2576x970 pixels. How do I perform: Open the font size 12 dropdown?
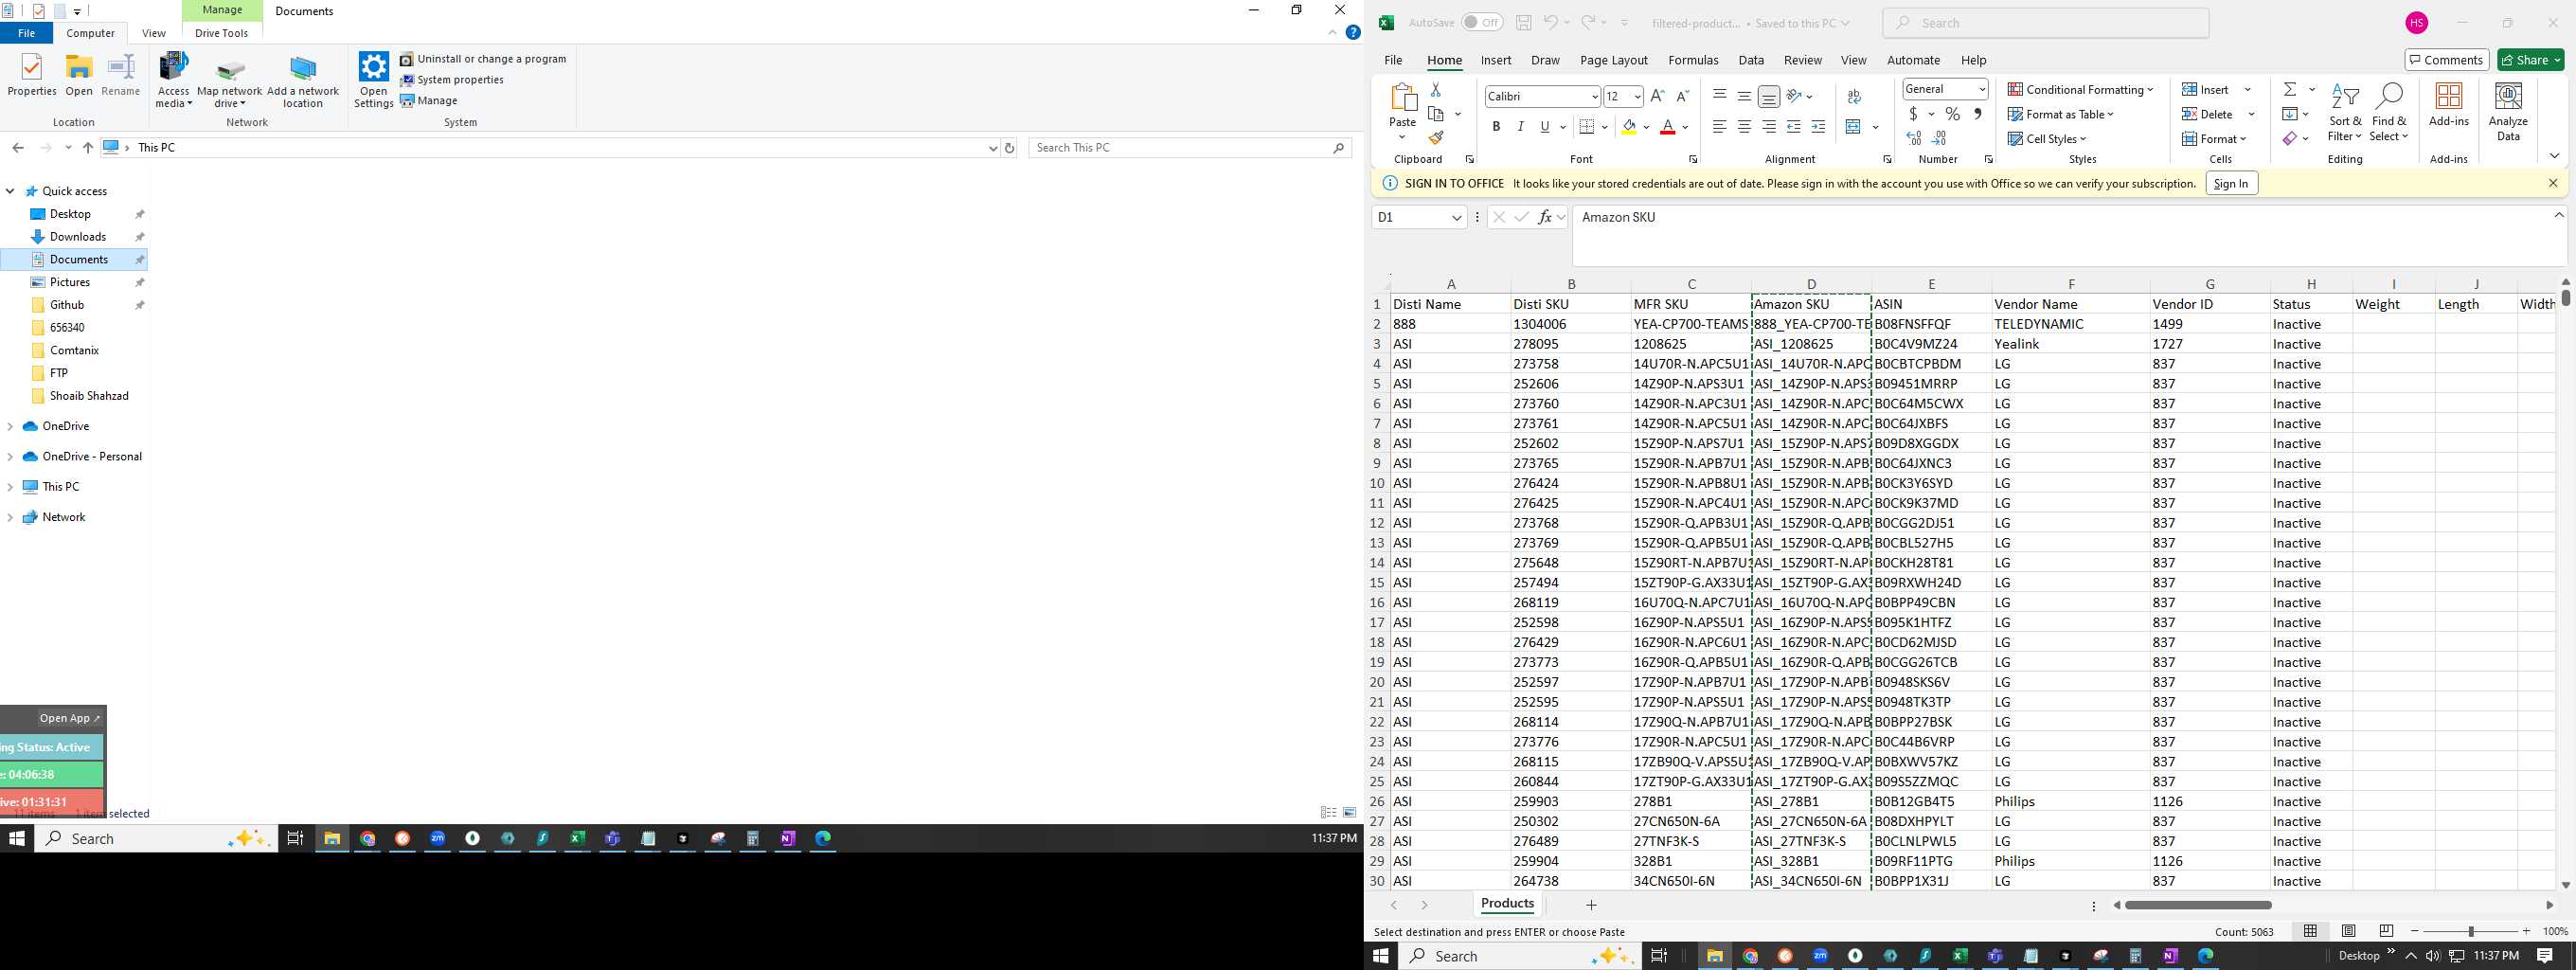point(1637,97)
